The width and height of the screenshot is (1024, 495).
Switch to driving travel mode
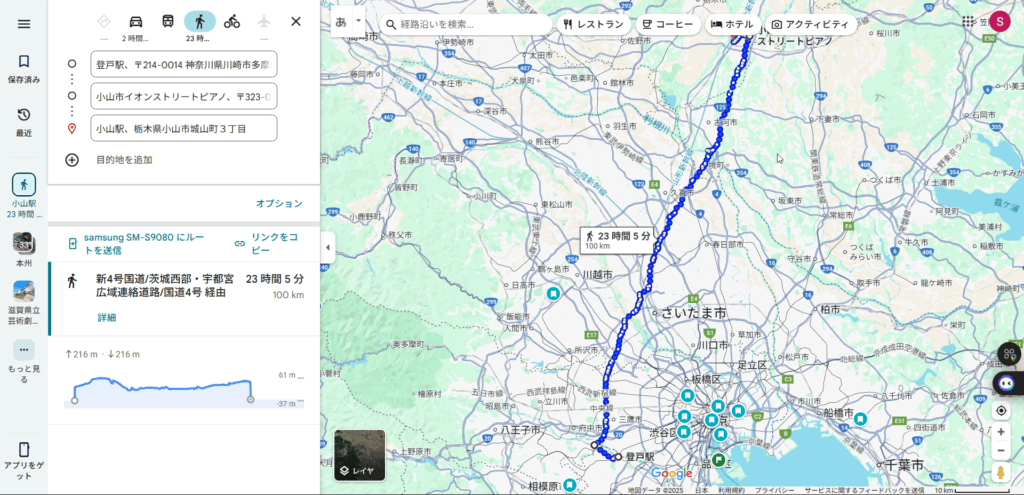point(136,22)
